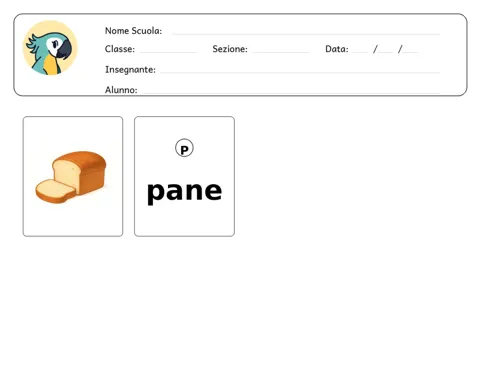The width and height of the screenshot is (480, 384).
Task: Click the Classe label text
Action: pyautogui.click(x=120, y=49)
